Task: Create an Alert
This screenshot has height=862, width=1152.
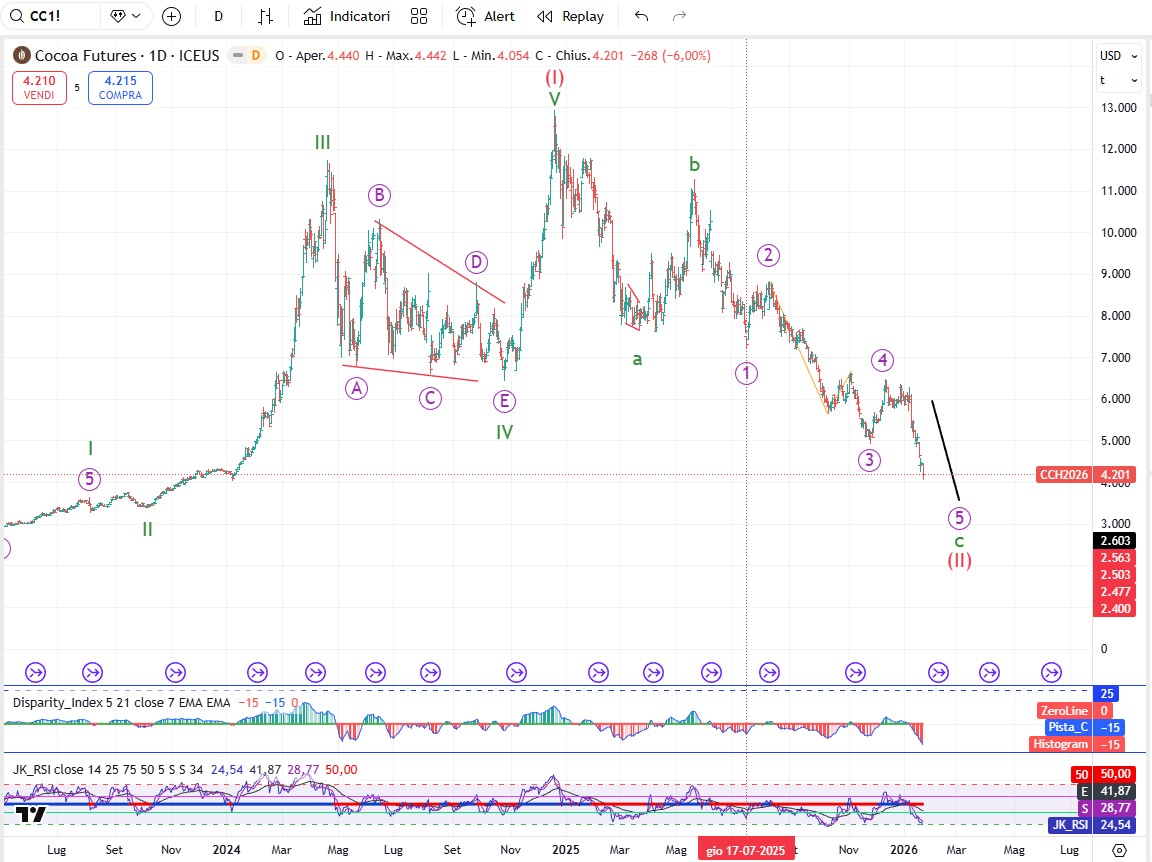Action: pos(486,16)
